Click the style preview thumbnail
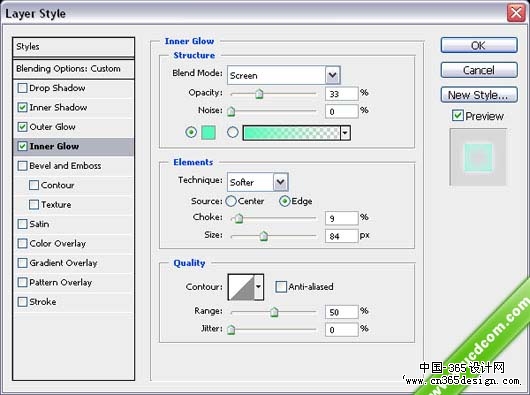 (478, 157)
